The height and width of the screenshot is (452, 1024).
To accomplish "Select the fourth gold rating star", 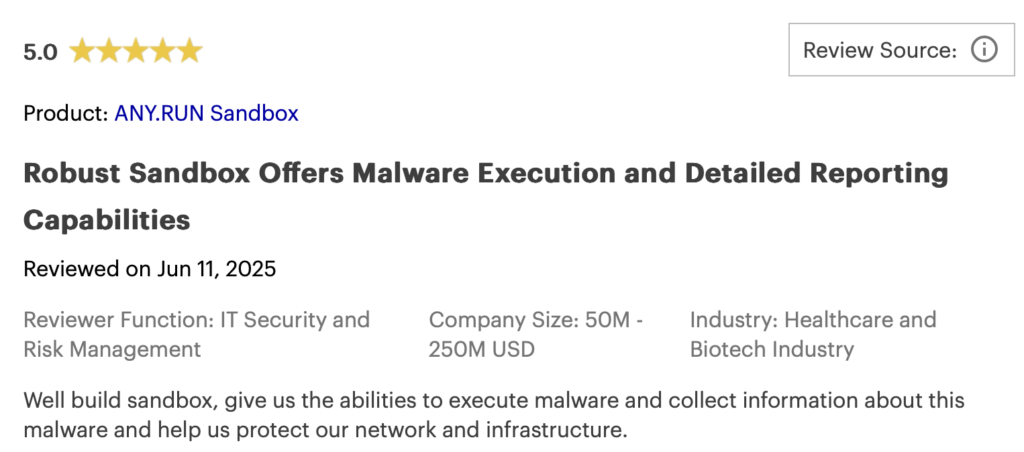I will click(162, 51).
